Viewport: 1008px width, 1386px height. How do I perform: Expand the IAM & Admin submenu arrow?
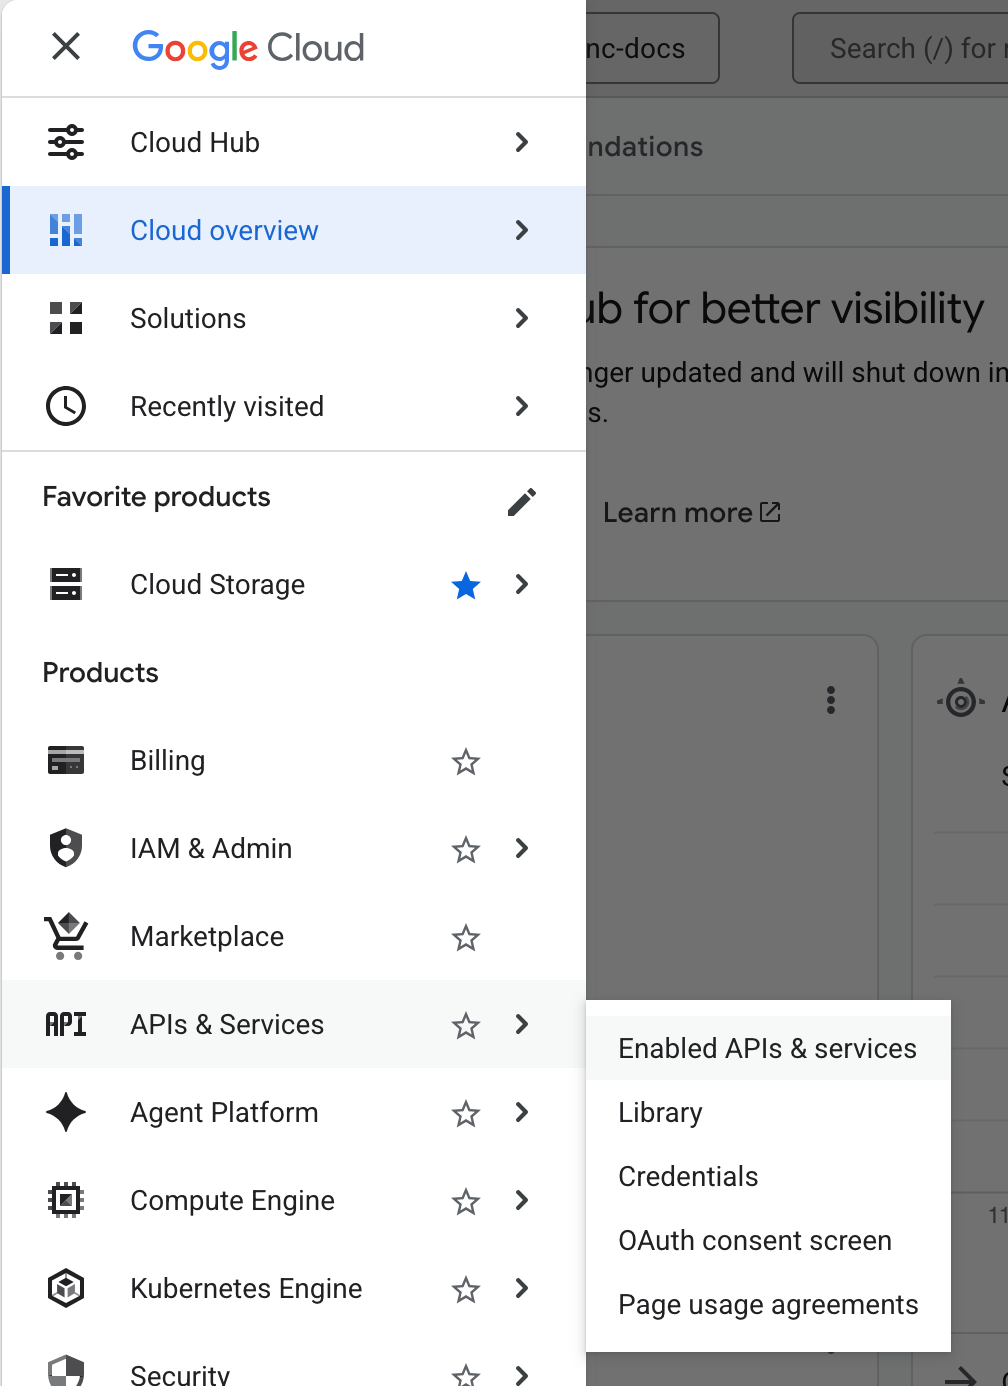coord(521,848)
